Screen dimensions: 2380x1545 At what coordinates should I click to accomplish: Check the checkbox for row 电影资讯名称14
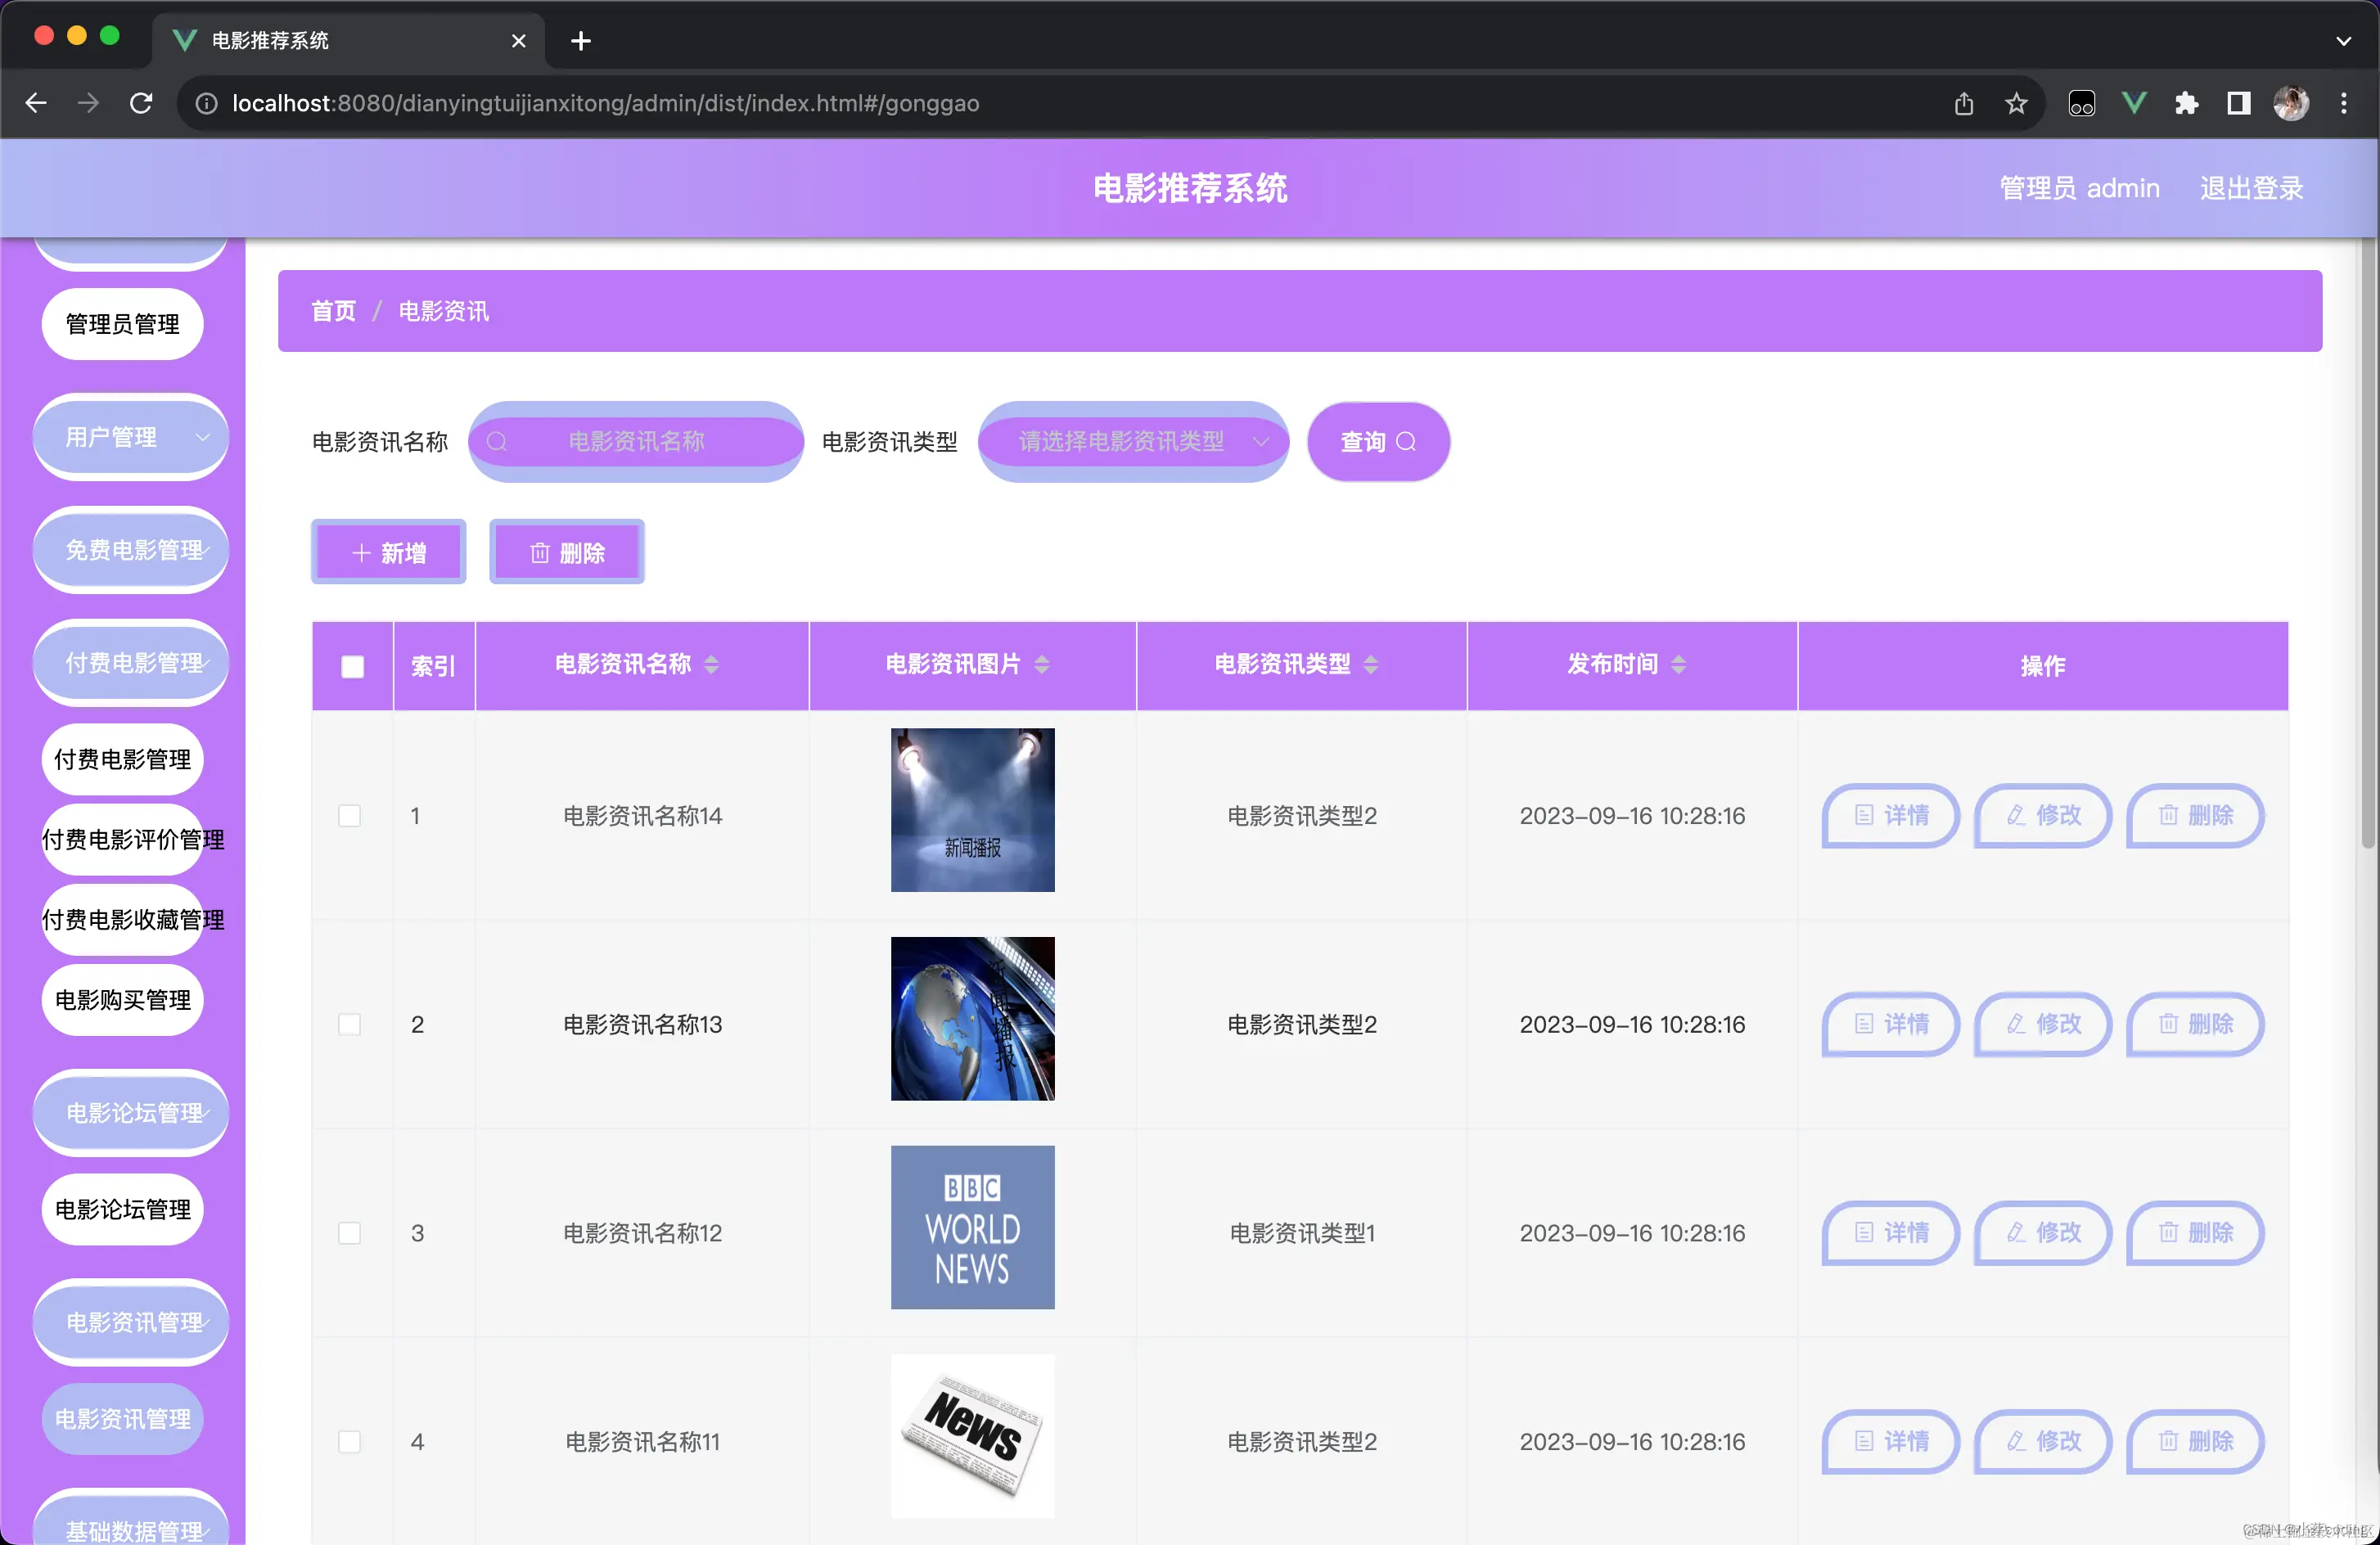(349, 816)
